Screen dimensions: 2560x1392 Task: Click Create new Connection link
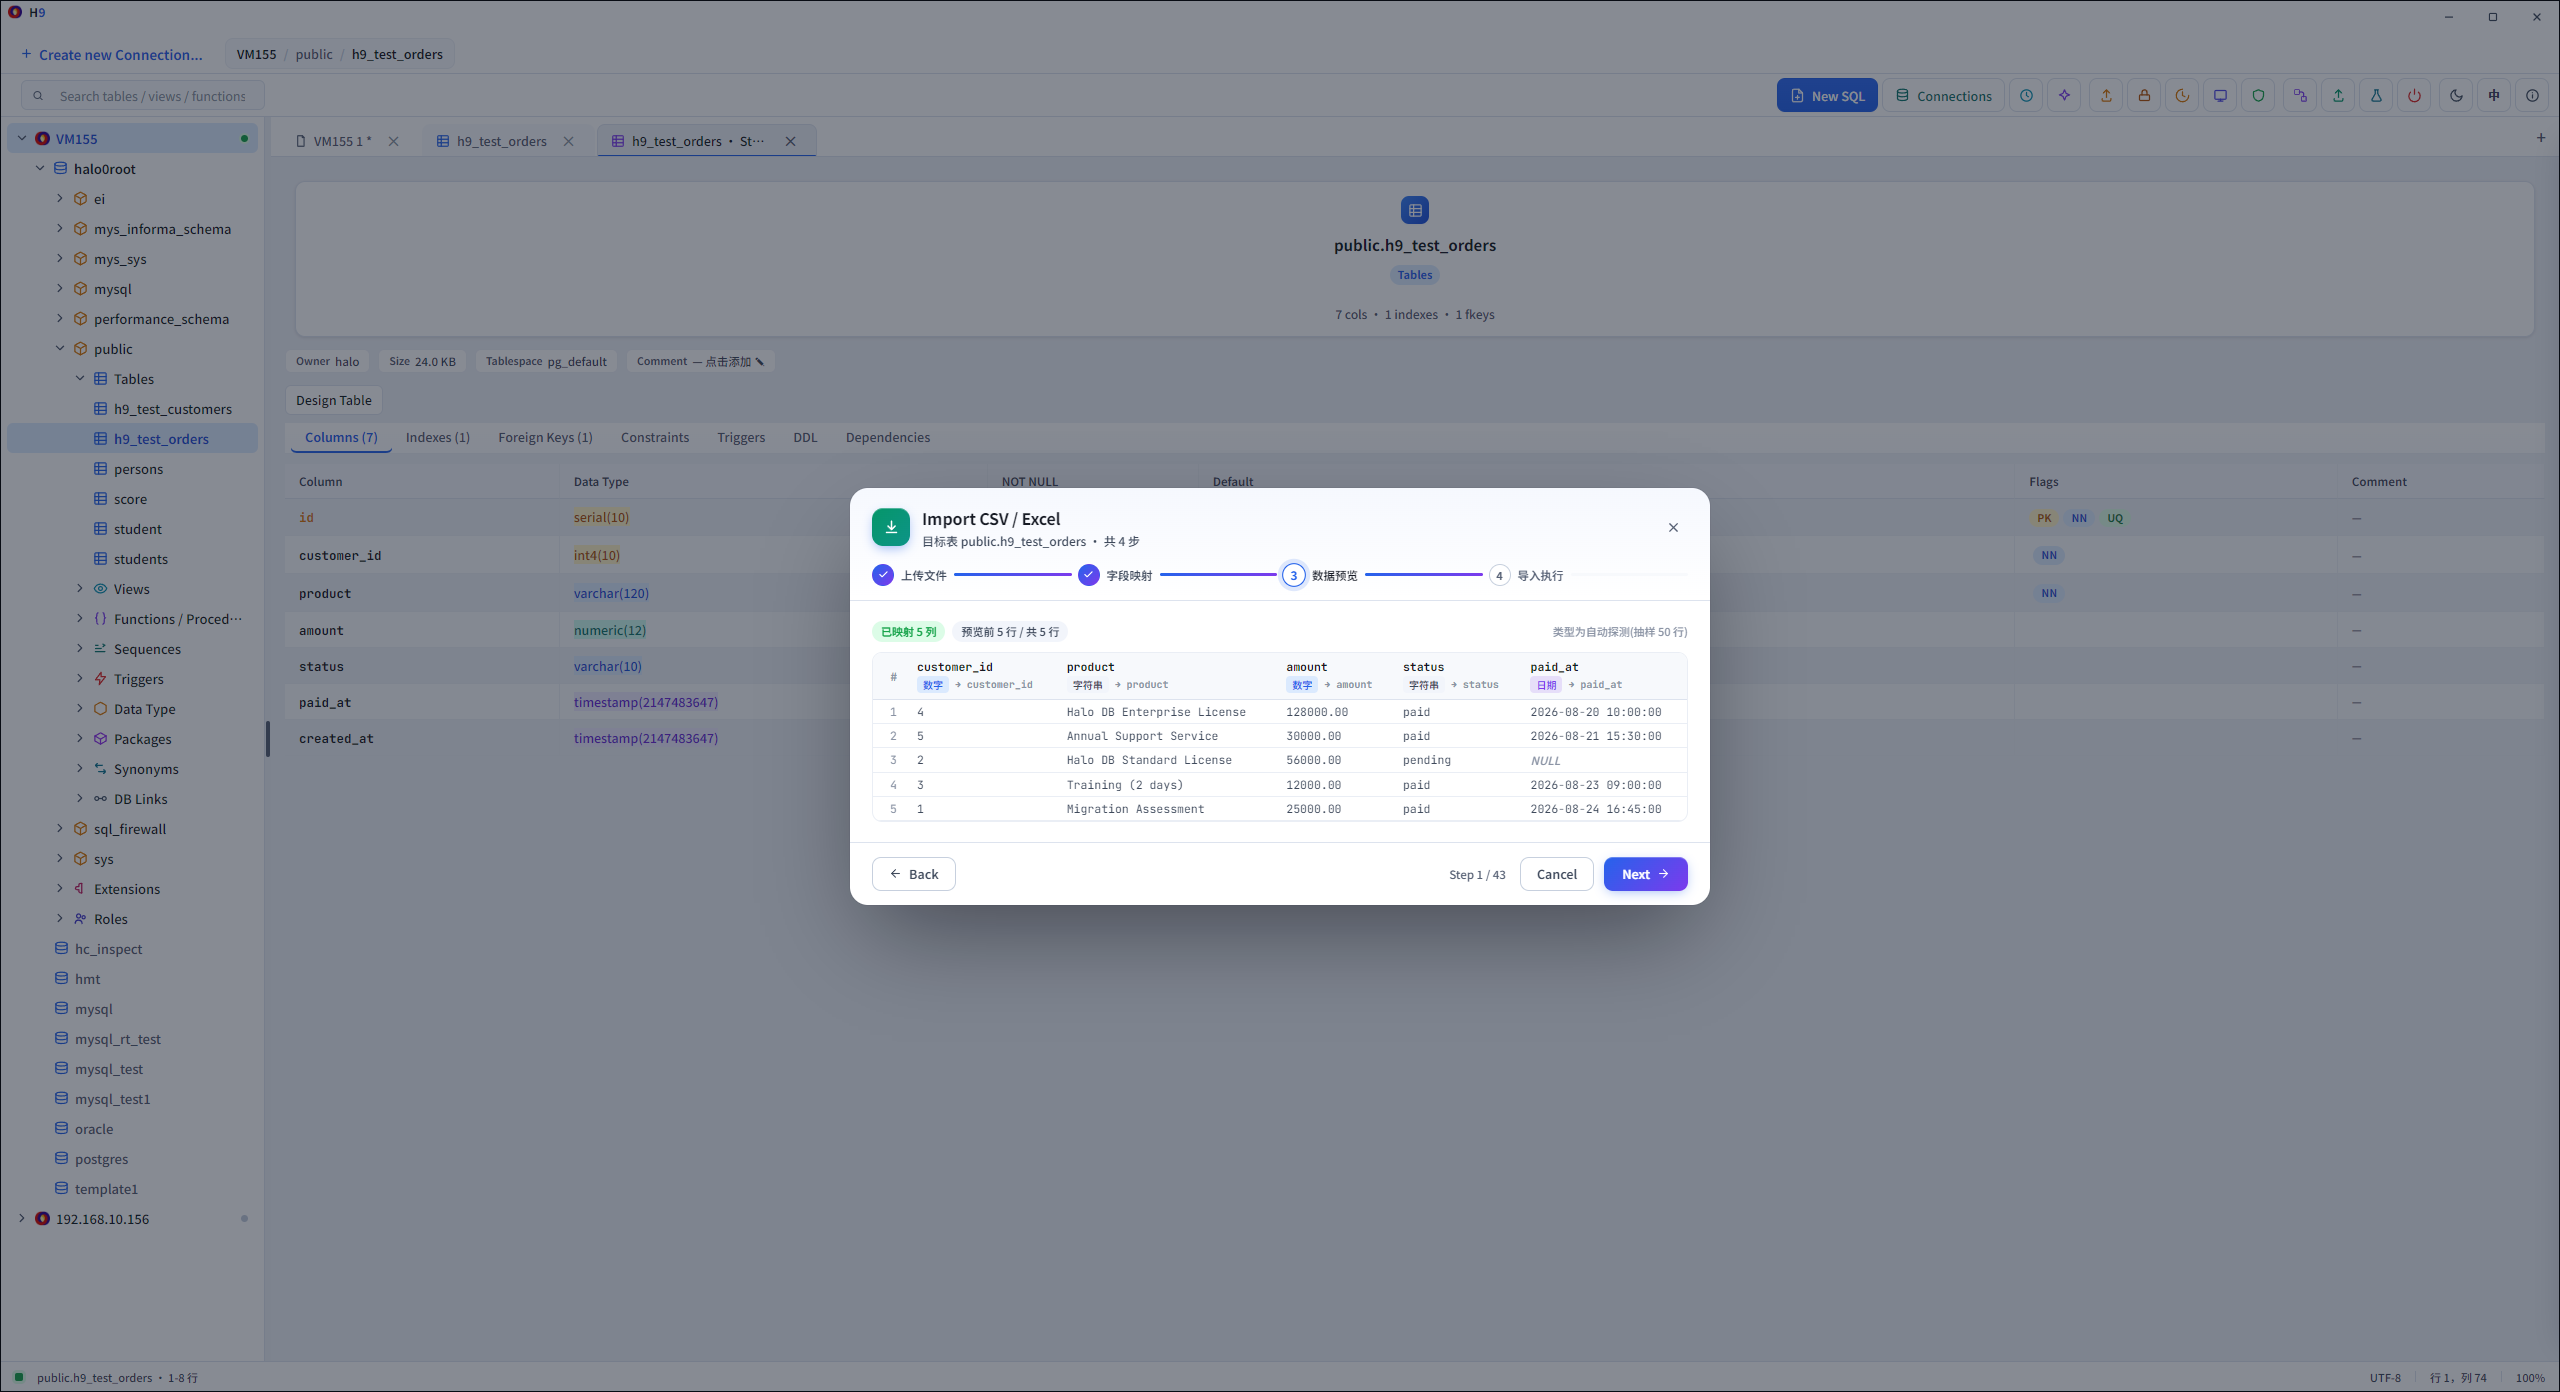tap(112, 55)
